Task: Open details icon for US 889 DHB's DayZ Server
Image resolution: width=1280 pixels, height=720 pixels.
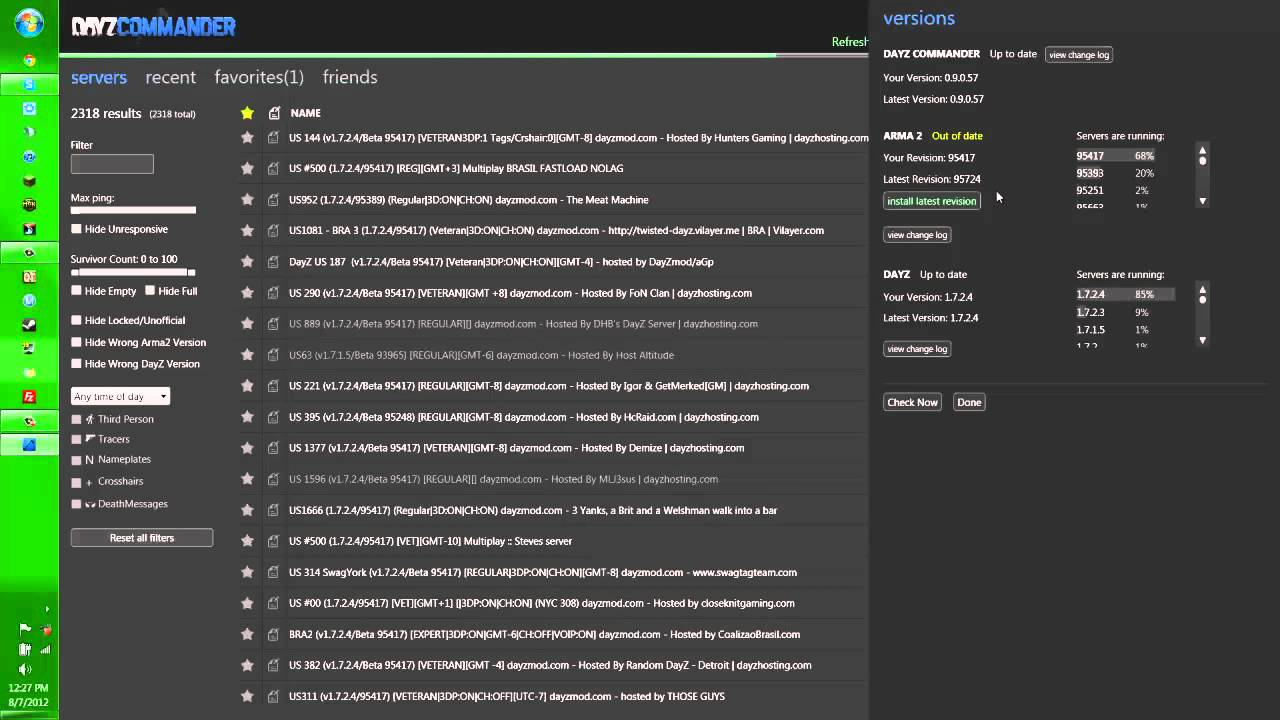Action: pyautogui.click(x=273, y=323)
